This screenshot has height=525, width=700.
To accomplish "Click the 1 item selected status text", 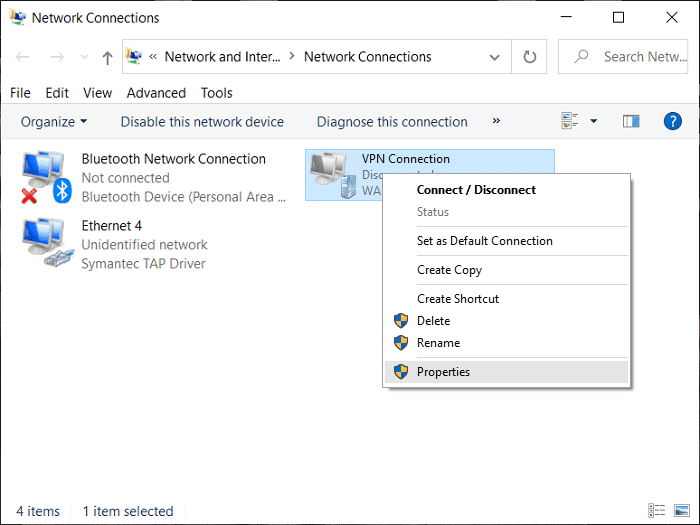I will (x=128, y=511).
